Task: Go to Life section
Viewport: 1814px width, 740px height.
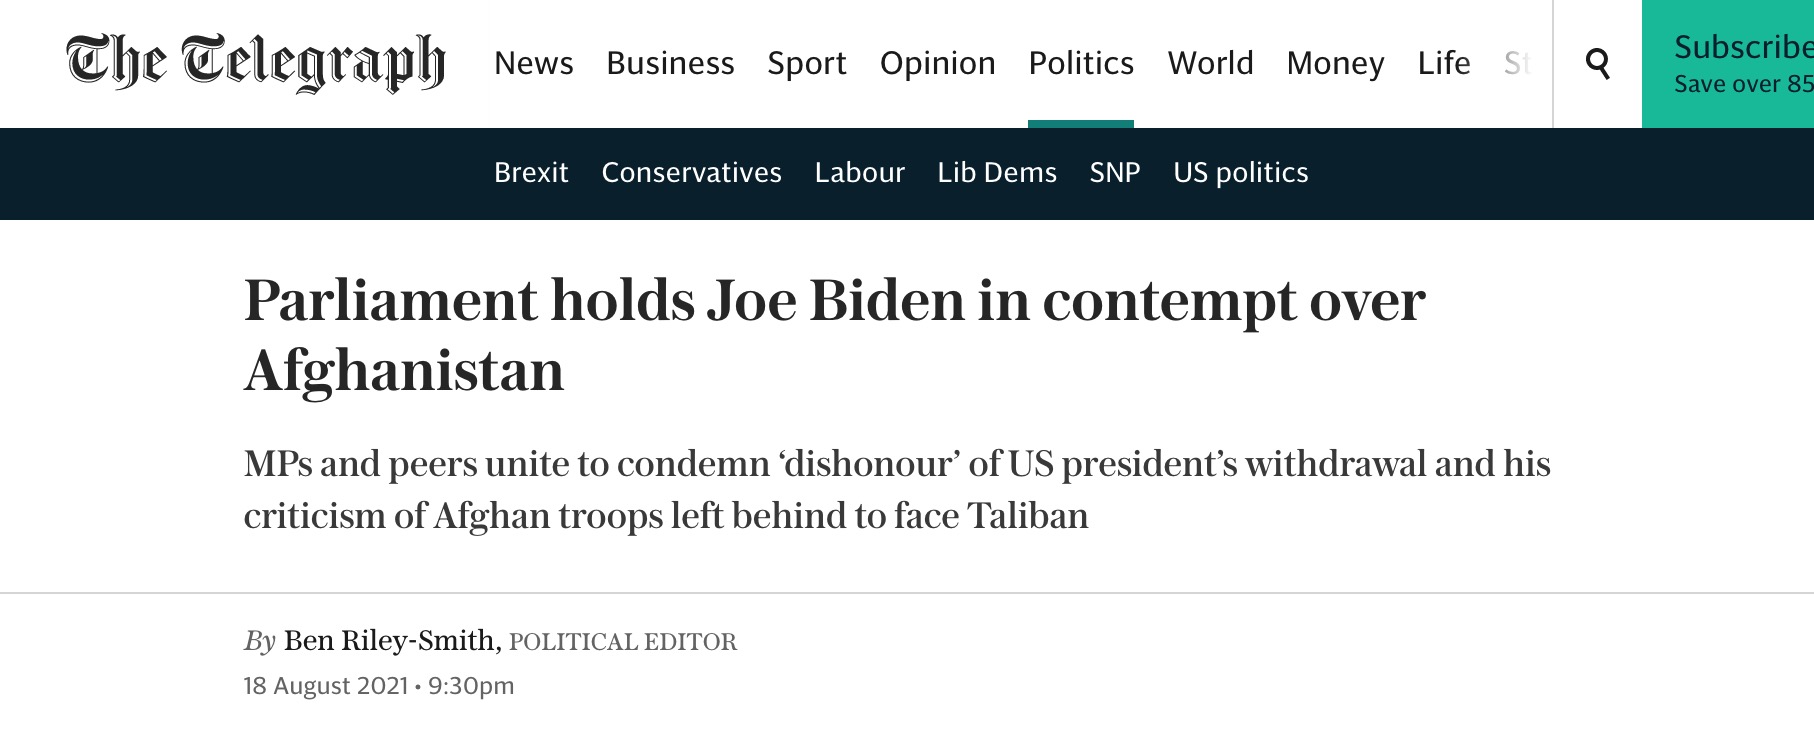Action: (x=1444, y=63)
